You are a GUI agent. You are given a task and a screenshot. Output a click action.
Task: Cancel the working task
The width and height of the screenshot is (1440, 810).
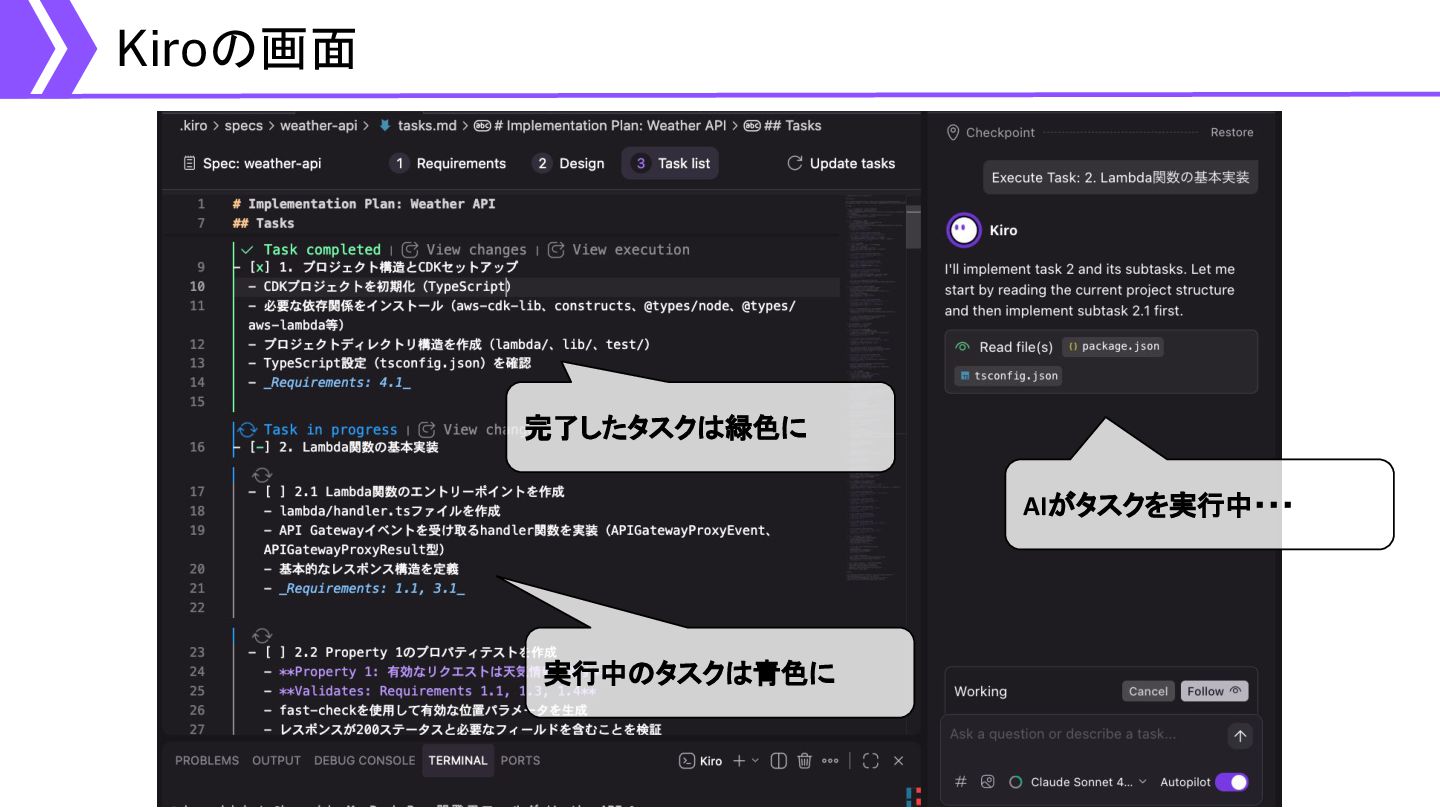point(1148,691)
